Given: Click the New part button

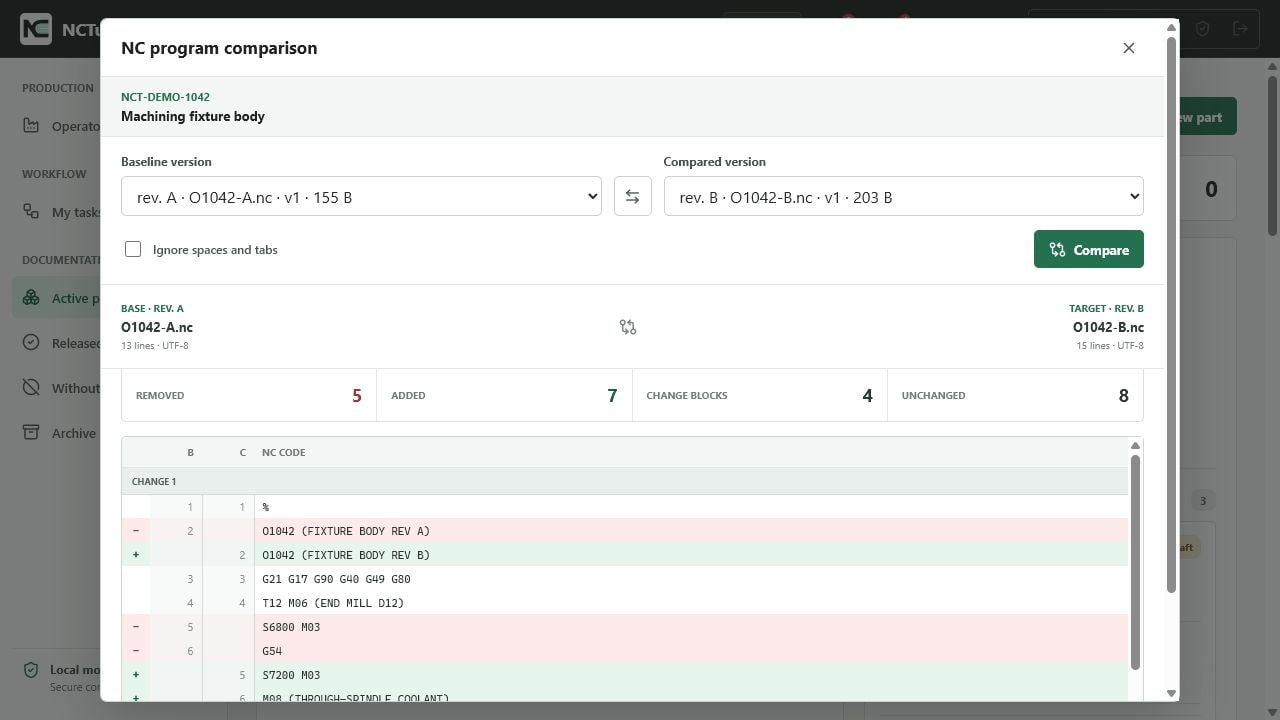Looking at the screenshot, I should 1208,117.
